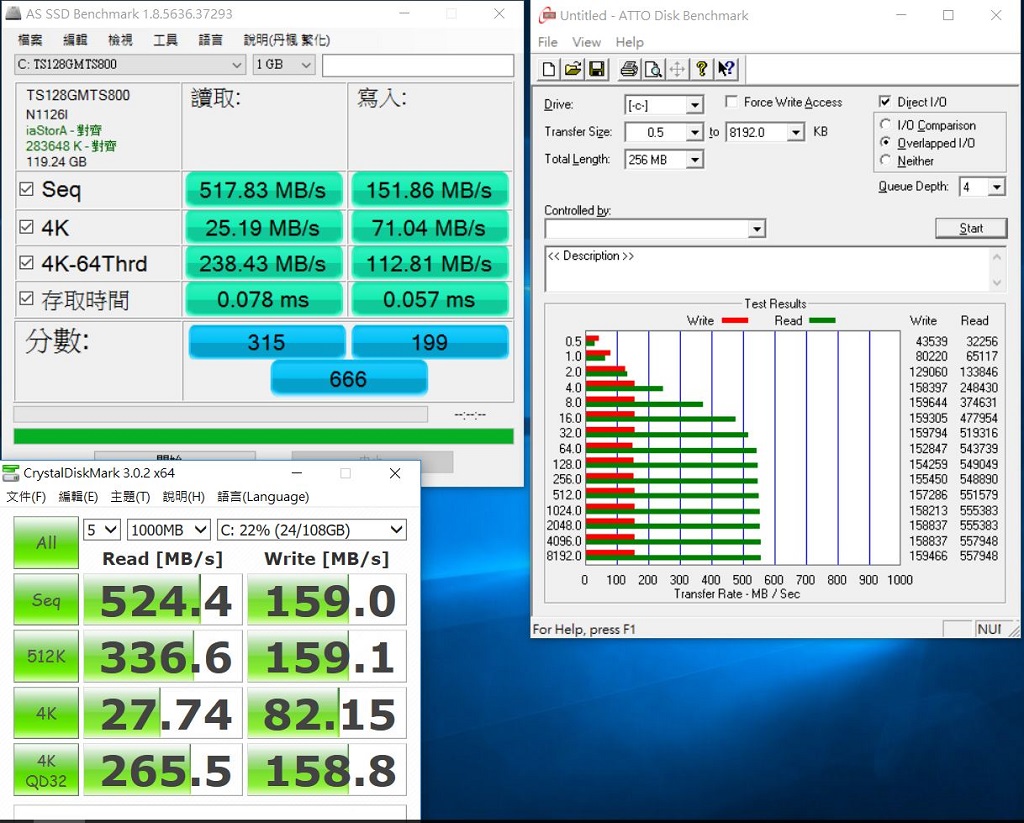Select the Overlapped I/O radio option
Image resolution: width=1024 pixels, height=823 pixels.
(886, 142)
